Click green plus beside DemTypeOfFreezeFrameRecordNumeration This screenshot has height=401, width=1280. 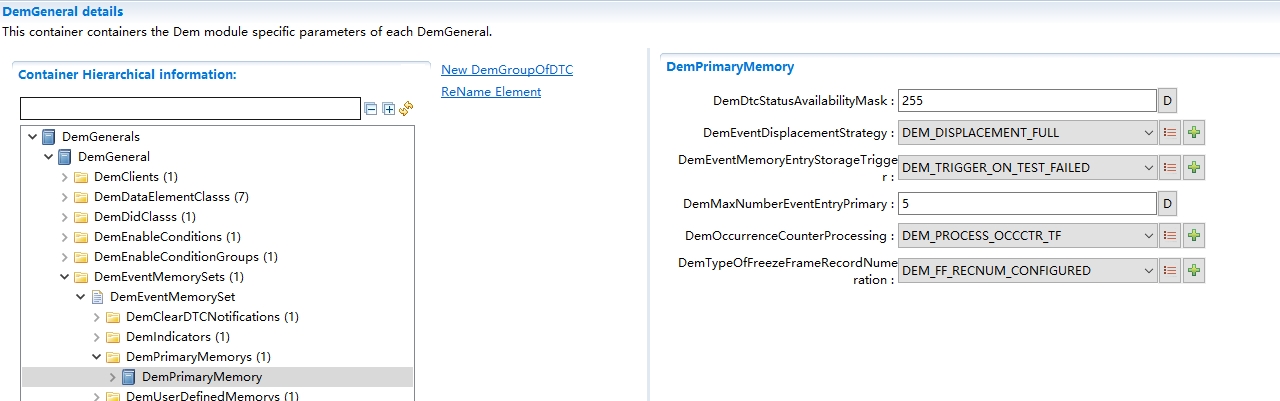1194,270
